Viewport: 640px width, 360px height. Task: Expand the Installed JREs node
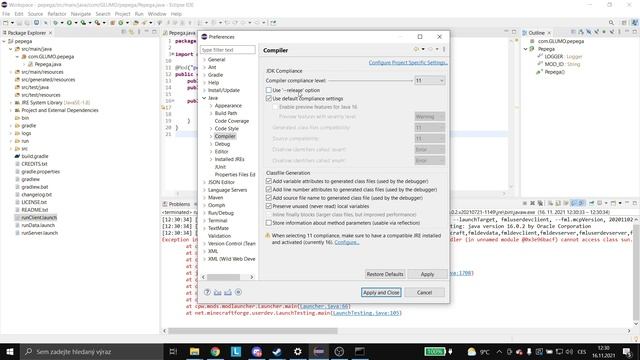(211, 159)
